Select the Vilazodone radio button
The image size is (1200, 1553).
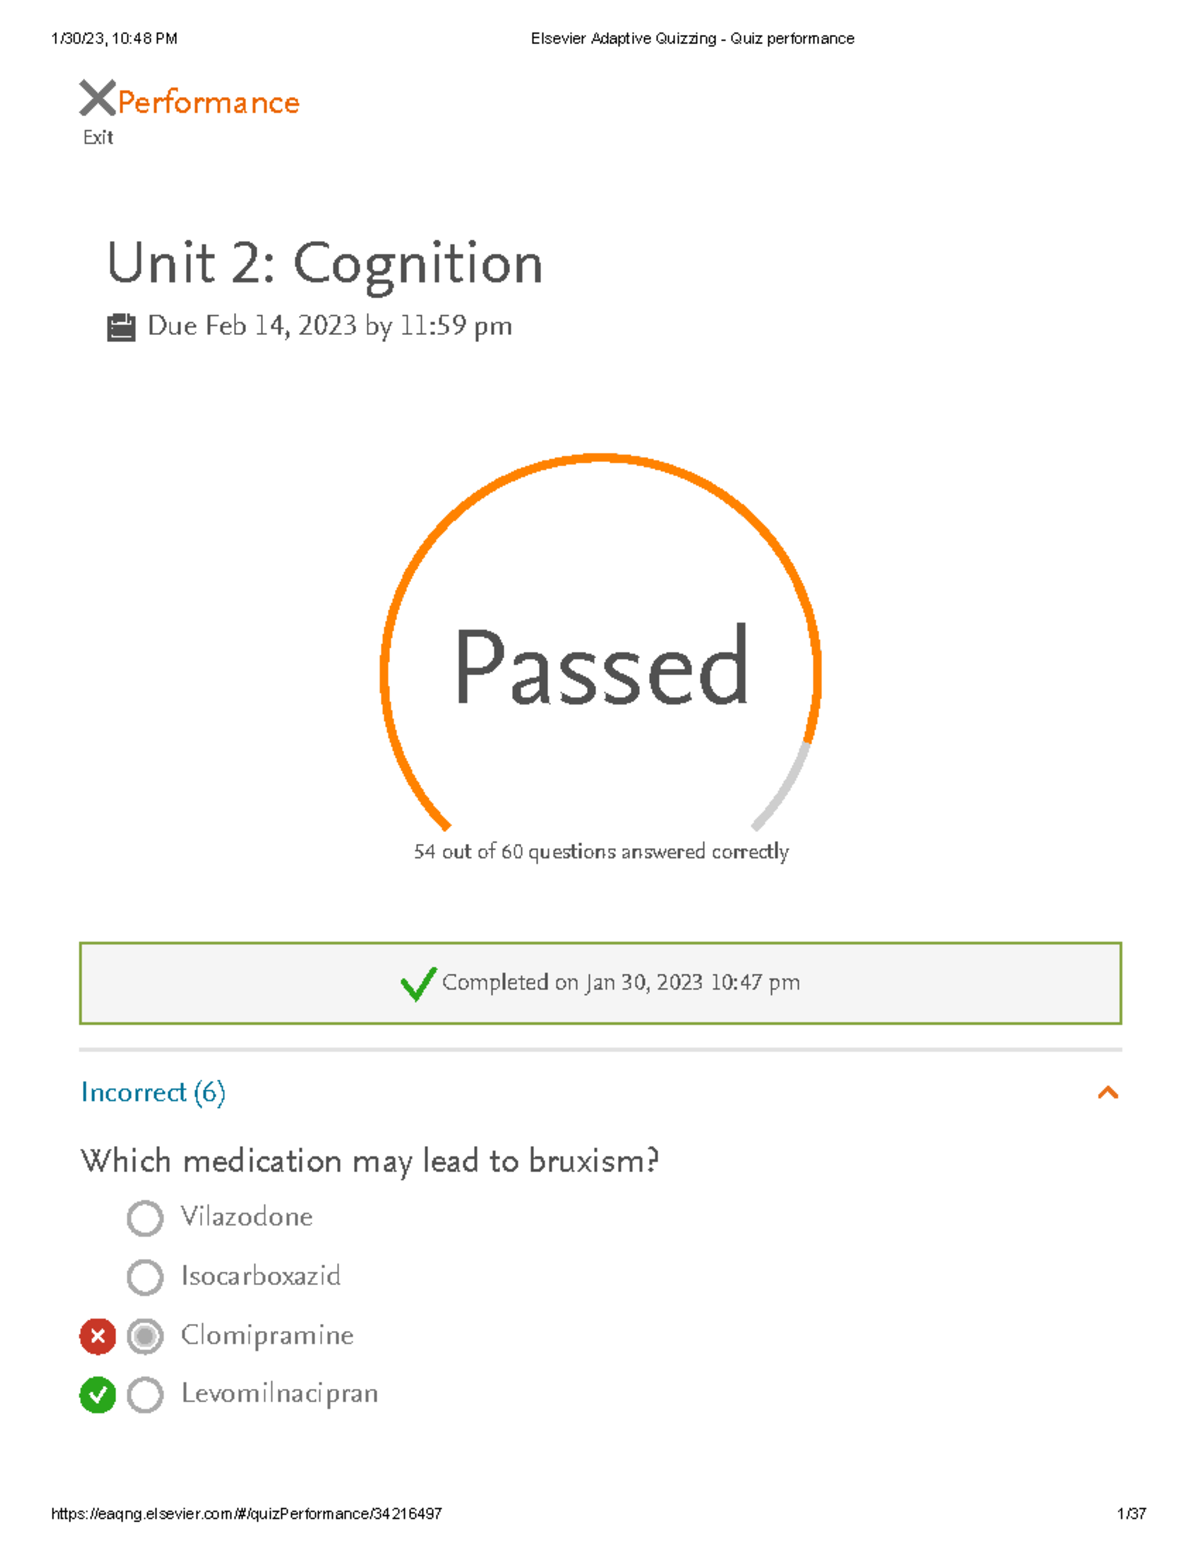point(145,1218)
